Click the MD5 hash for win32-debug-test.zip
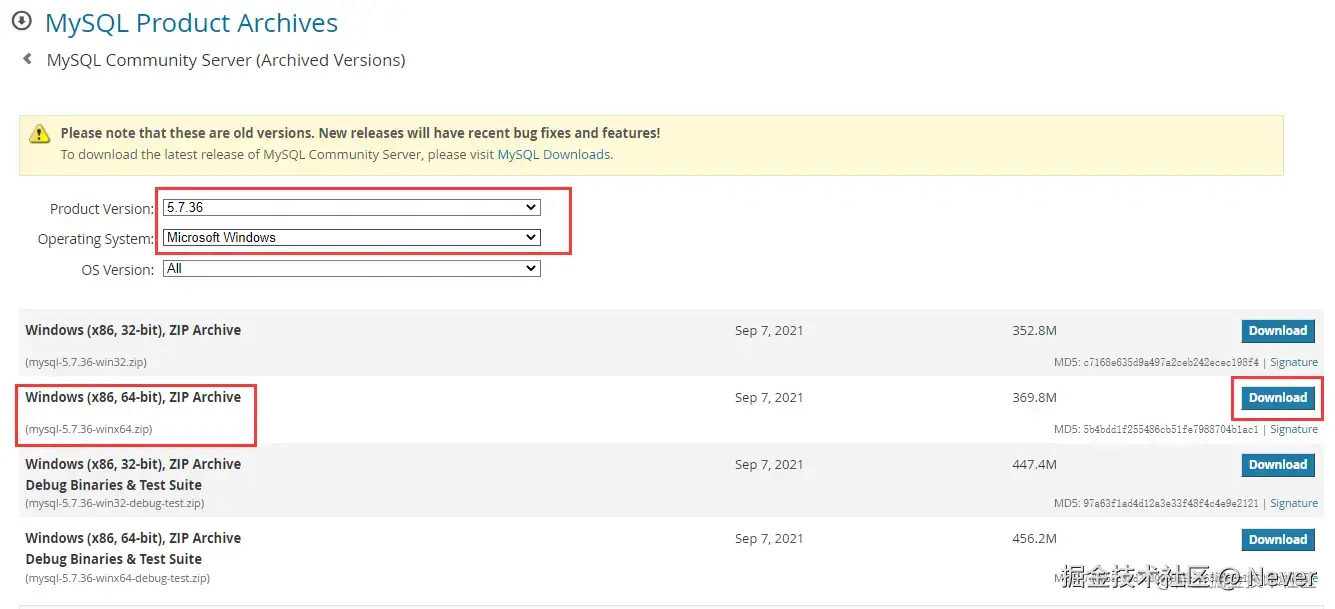 tap(1171, 503)
